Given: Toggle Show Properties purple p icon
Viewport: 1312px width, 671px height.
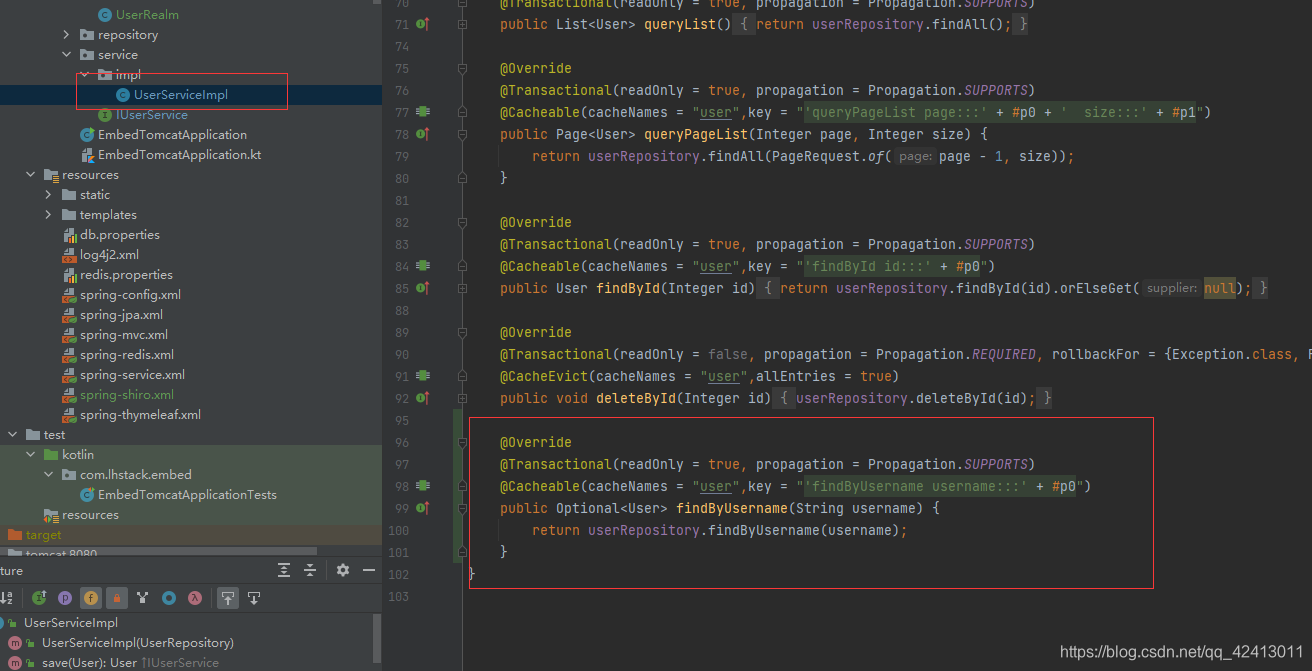Looking at the screenshot, I should 65,598.
